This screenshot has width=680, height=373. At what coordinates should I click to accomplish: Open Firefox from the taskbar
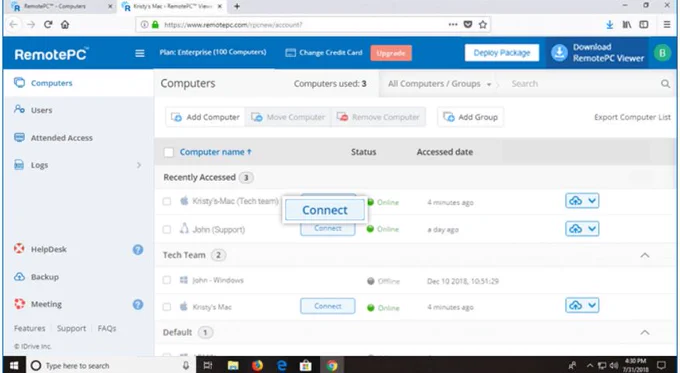pos(257,366)
